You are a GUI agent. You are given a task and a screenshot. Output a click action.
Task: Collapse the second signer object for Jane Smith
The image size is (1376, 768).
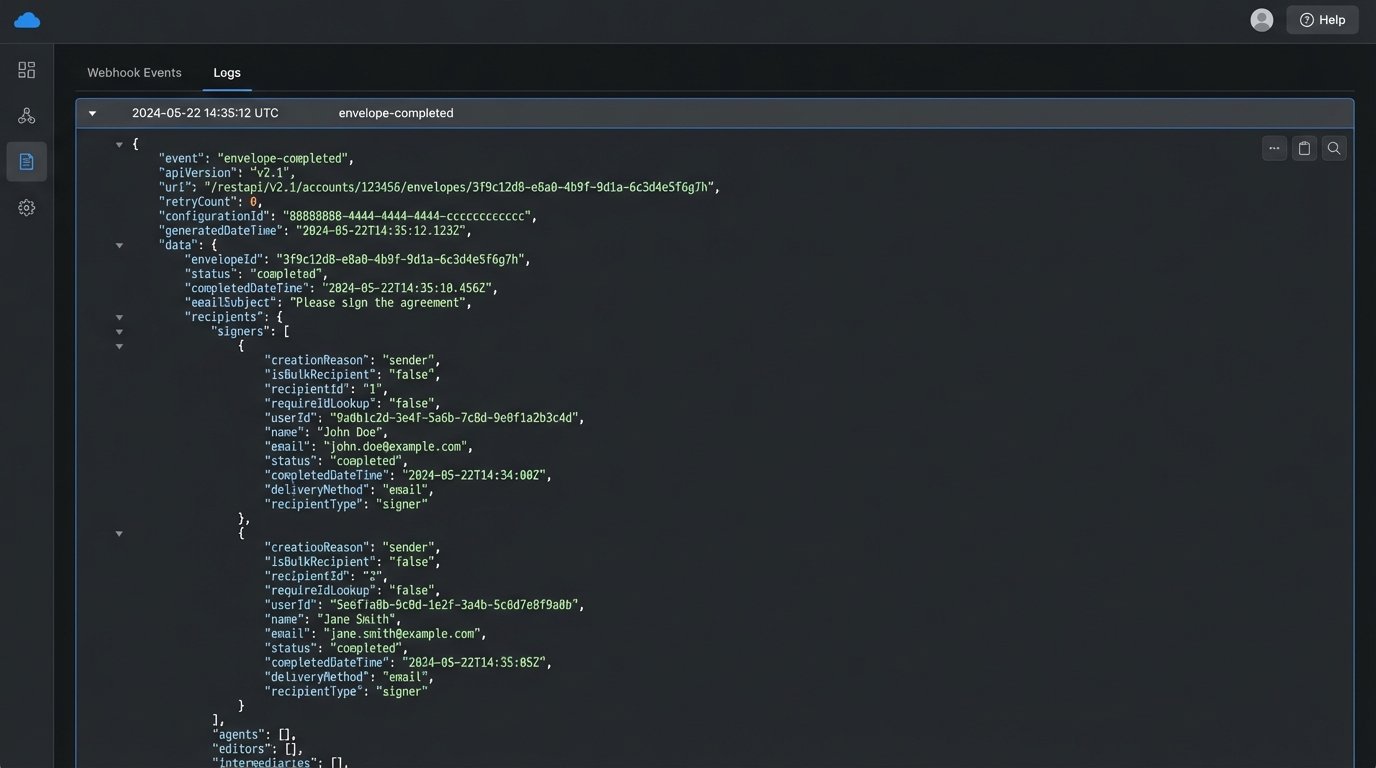tap(119, 533)
